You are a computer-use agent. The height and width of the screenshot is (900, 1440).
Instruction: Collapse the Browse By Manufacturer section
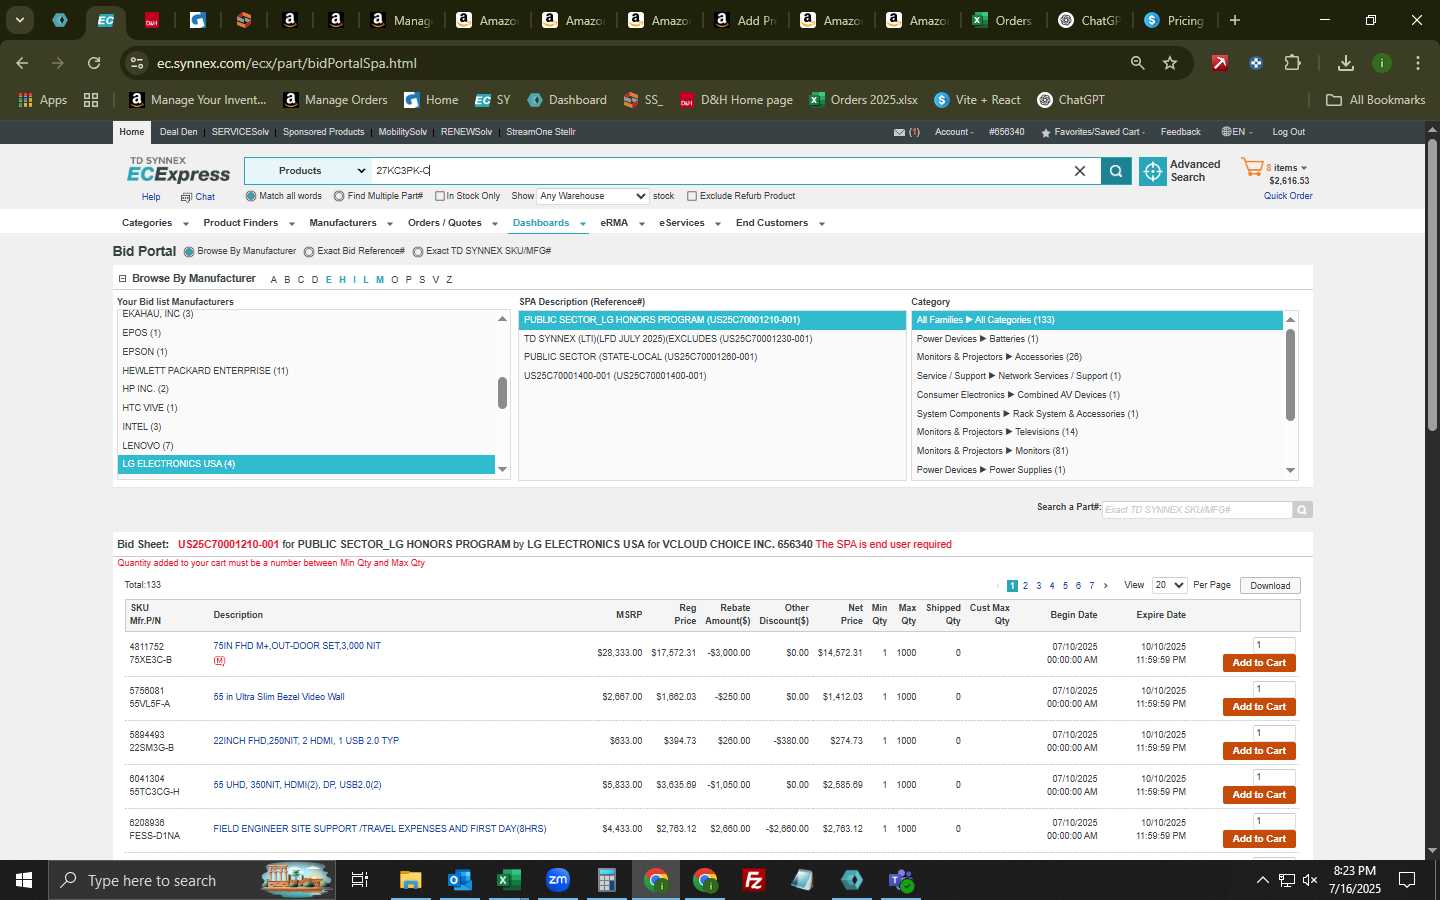(122, 279)
